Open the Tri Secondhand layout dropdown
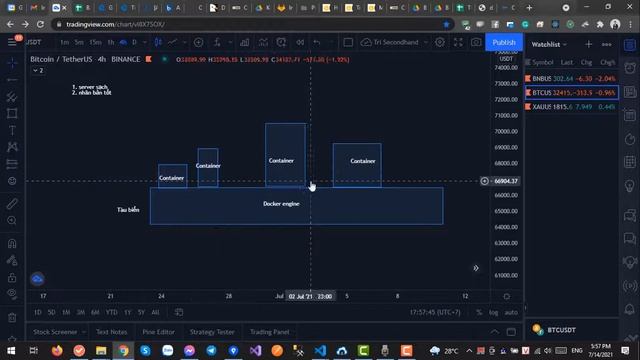Image resolution: width=640 pixels, height=360 pixels. point(395,42)
